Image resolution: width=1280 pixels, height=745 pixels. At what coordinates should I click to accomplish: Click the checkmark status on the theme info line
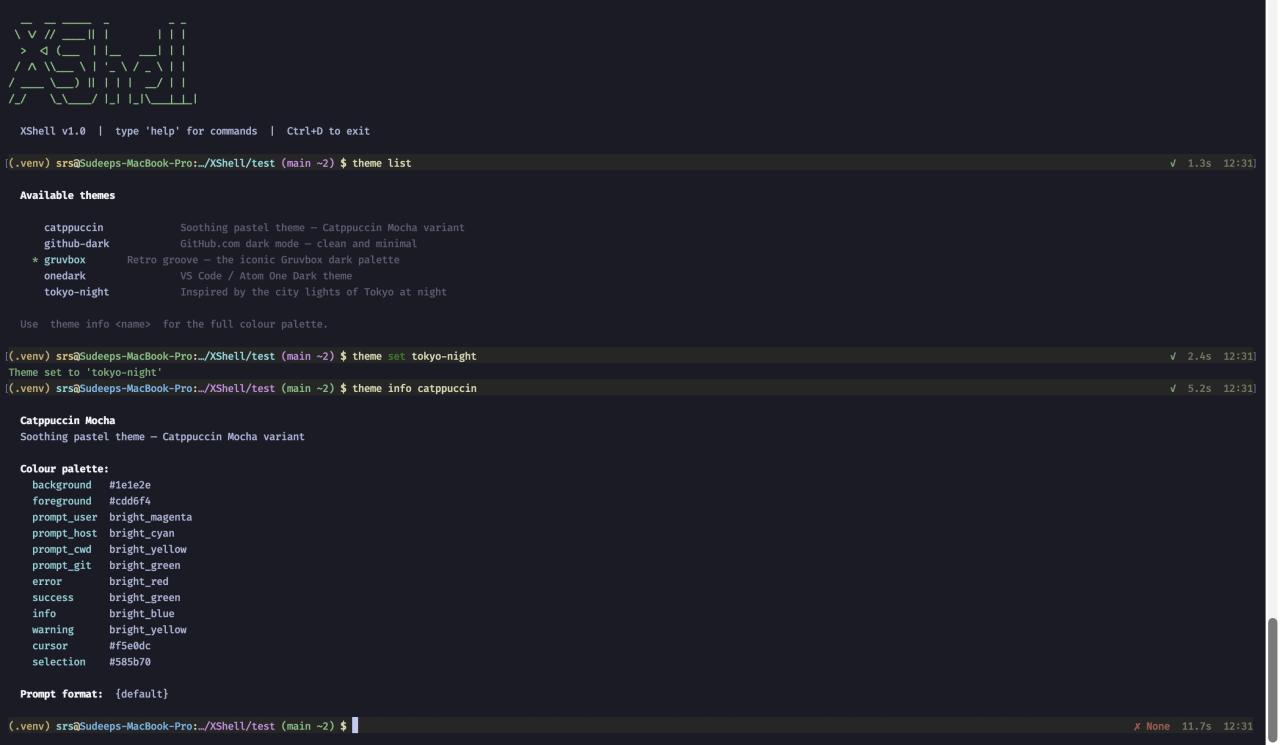pyautogui.click(x=1173, y=388)
